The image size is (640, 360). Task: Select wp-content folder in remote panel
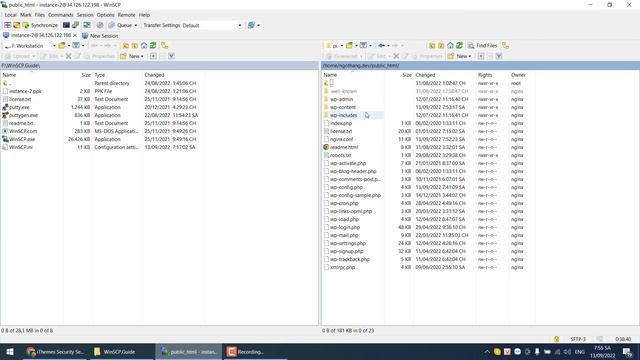[343, 107]
